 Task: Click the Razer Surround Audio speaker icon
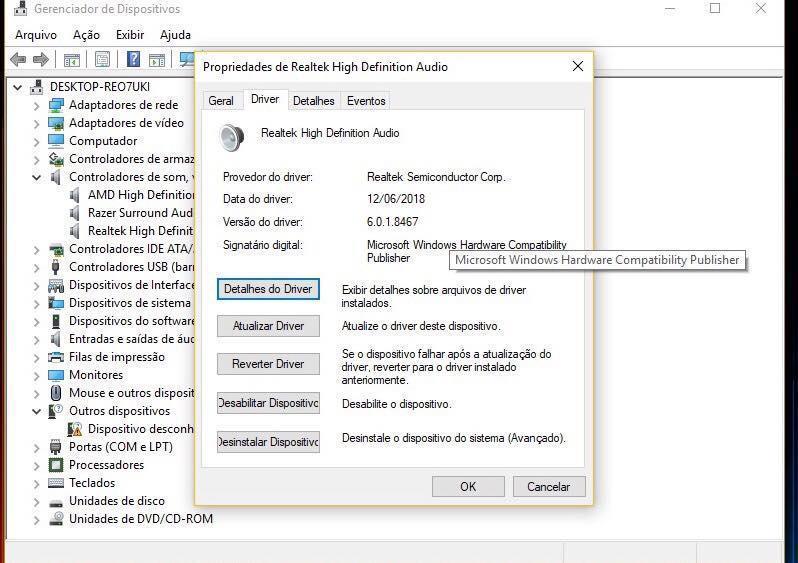[75, 213]
